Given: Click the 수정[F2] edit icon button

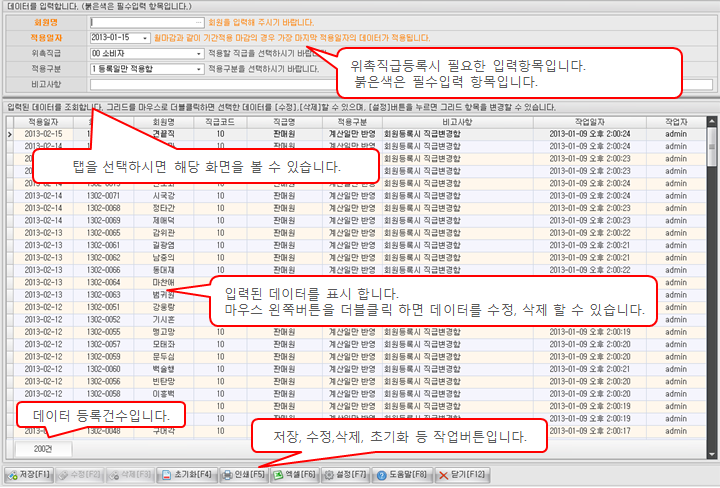Looking at the screenshot, I should pos(80,475).
